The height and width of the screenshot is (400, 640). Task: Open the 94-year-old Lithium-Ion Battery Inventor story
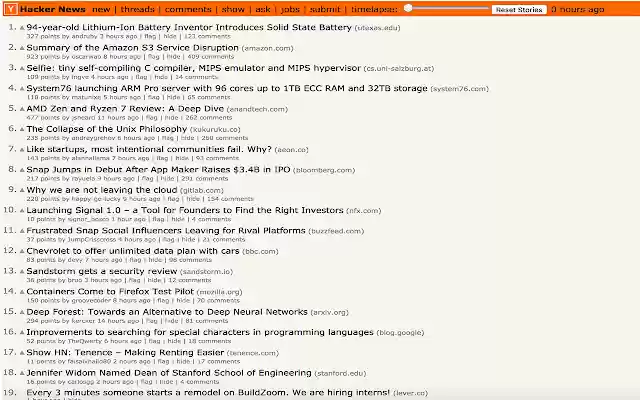[x=189, y=27]
